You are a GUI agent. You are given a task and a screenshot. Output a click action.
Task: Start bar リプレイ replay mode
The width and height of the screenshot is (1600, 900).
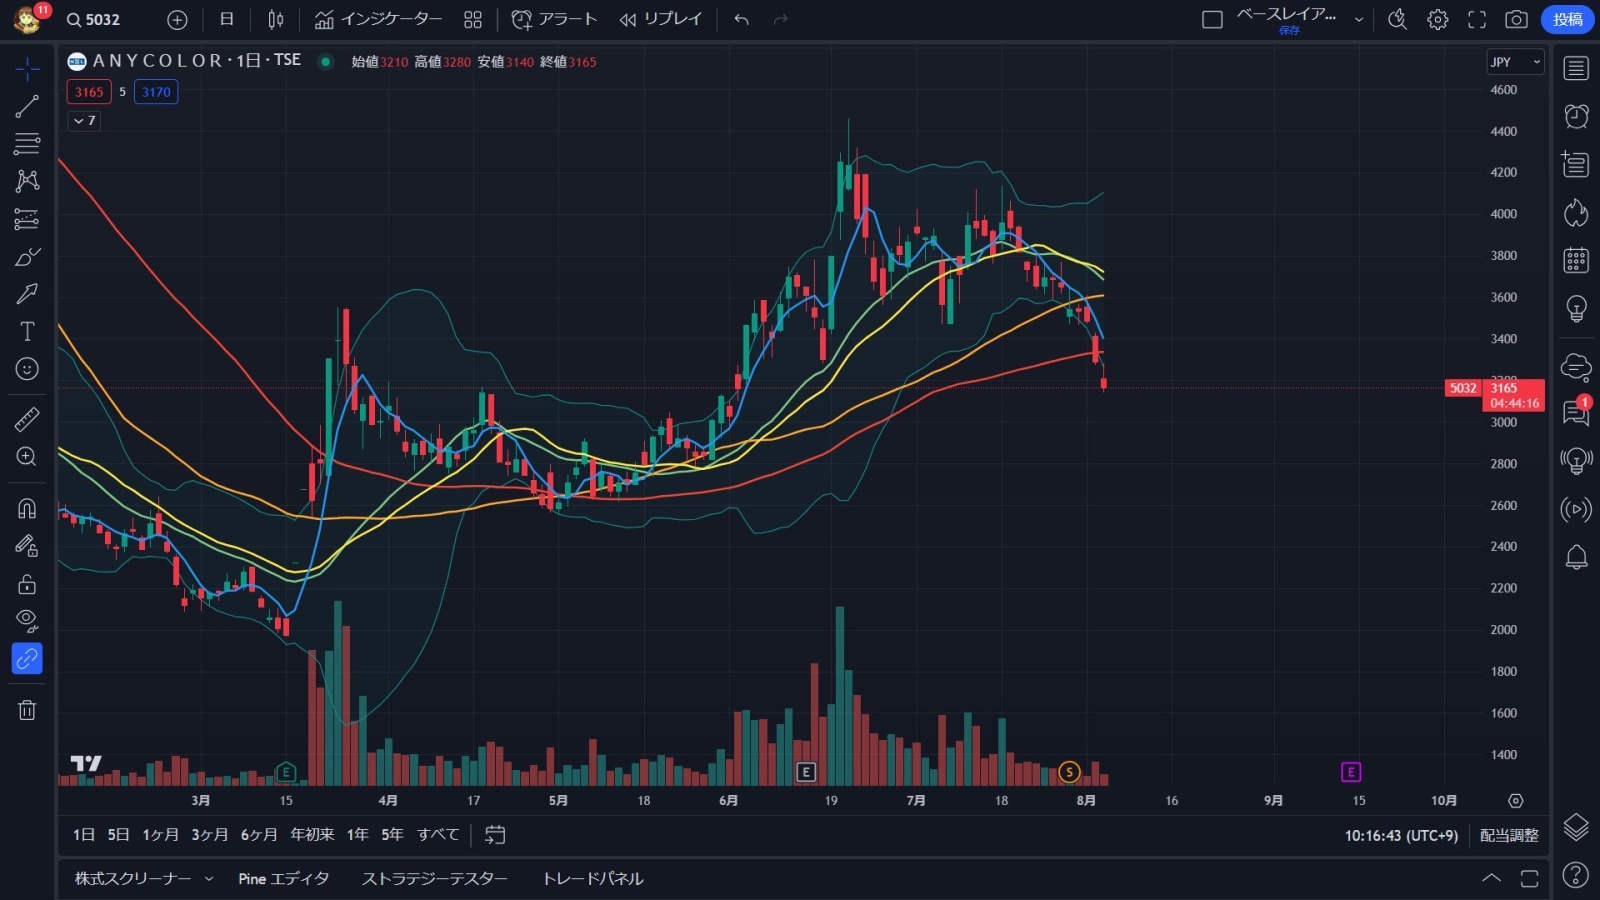tap(660, 19)
